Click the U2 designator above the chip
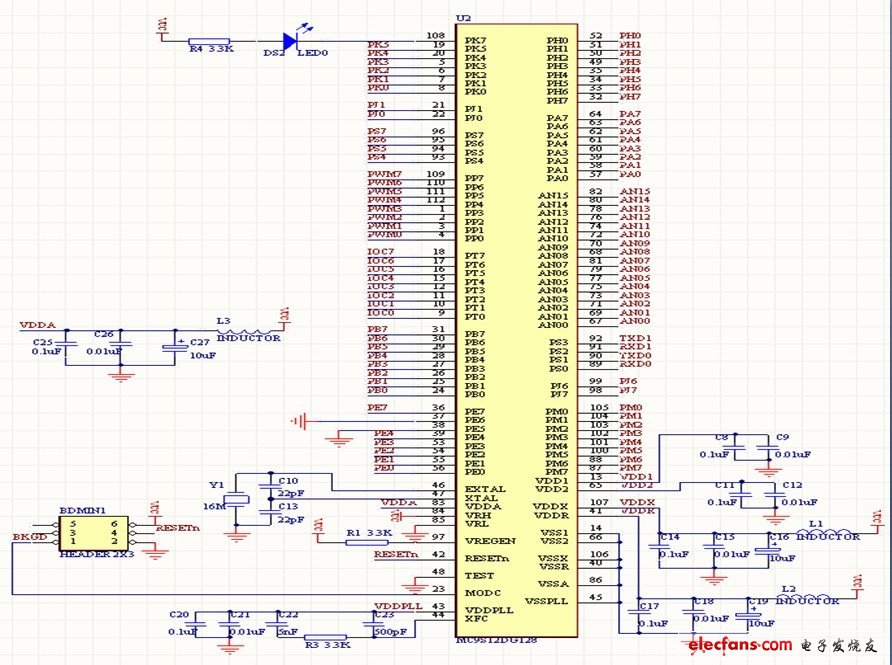This screenshot has width=892, height=665. click(x=462, y=18)
